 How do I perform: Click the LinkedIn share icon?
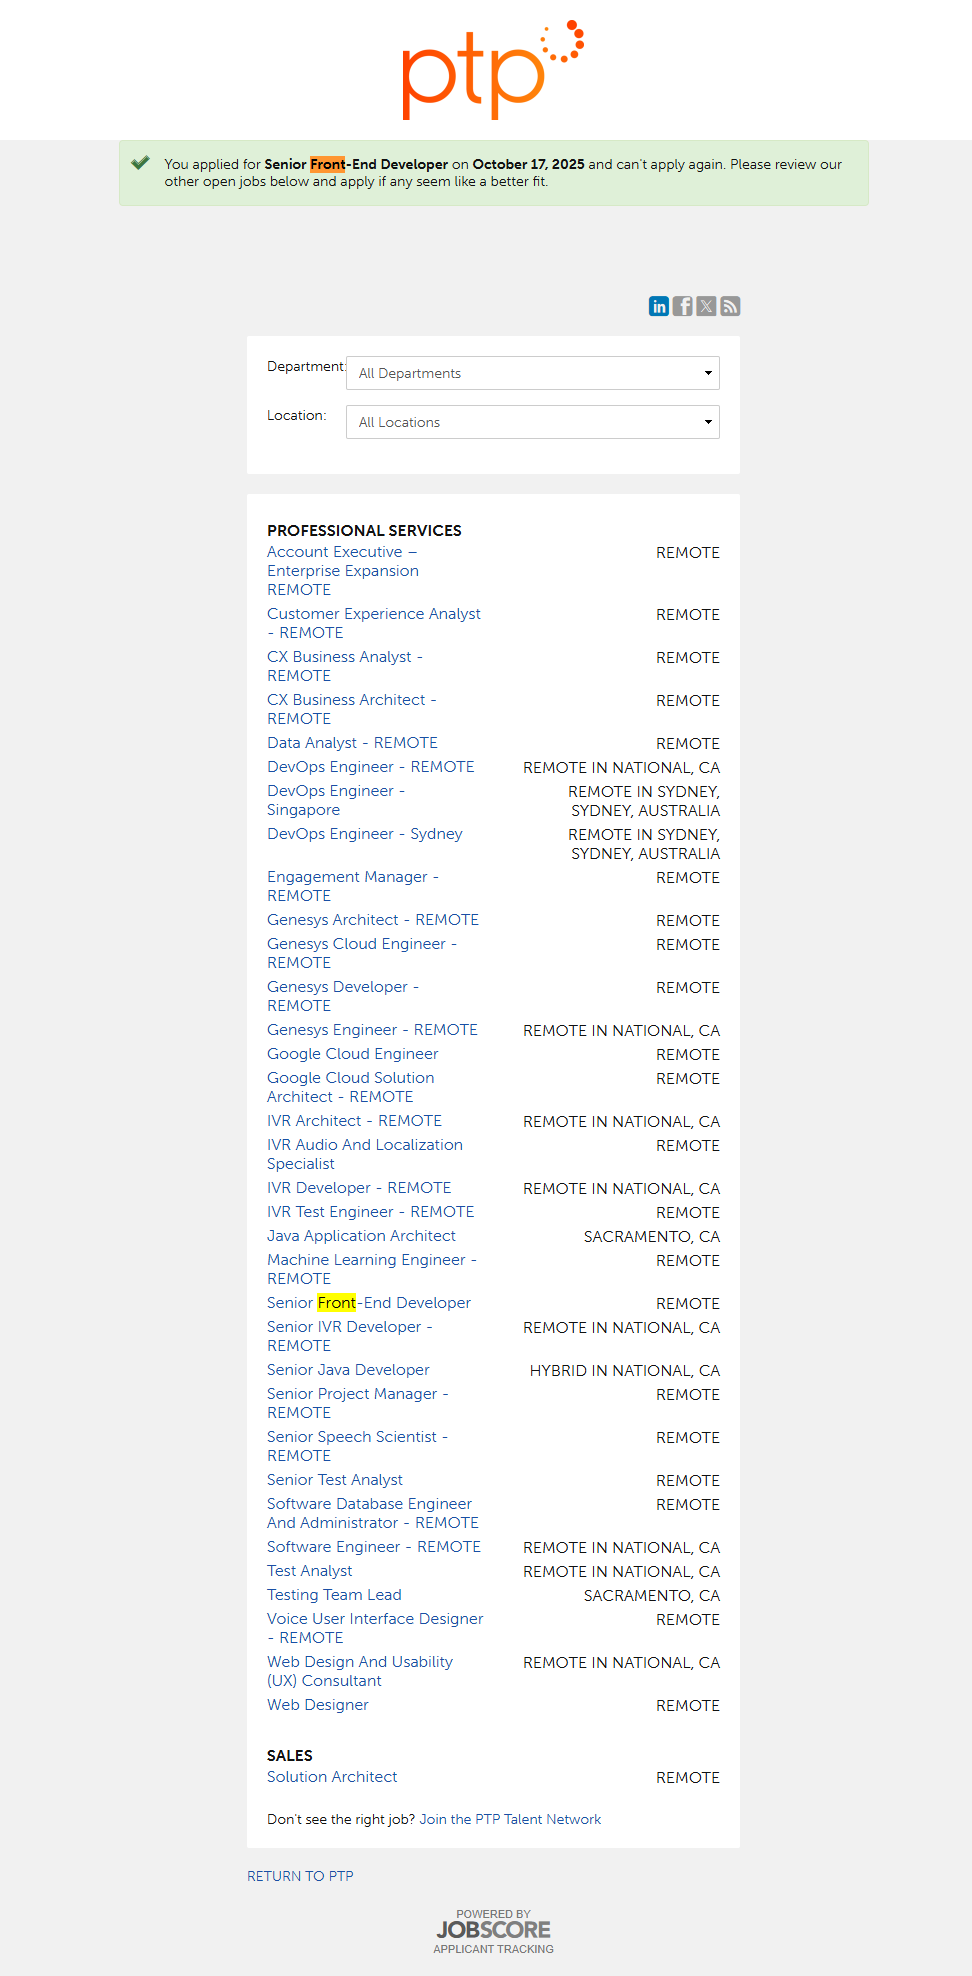click(659, 306)
